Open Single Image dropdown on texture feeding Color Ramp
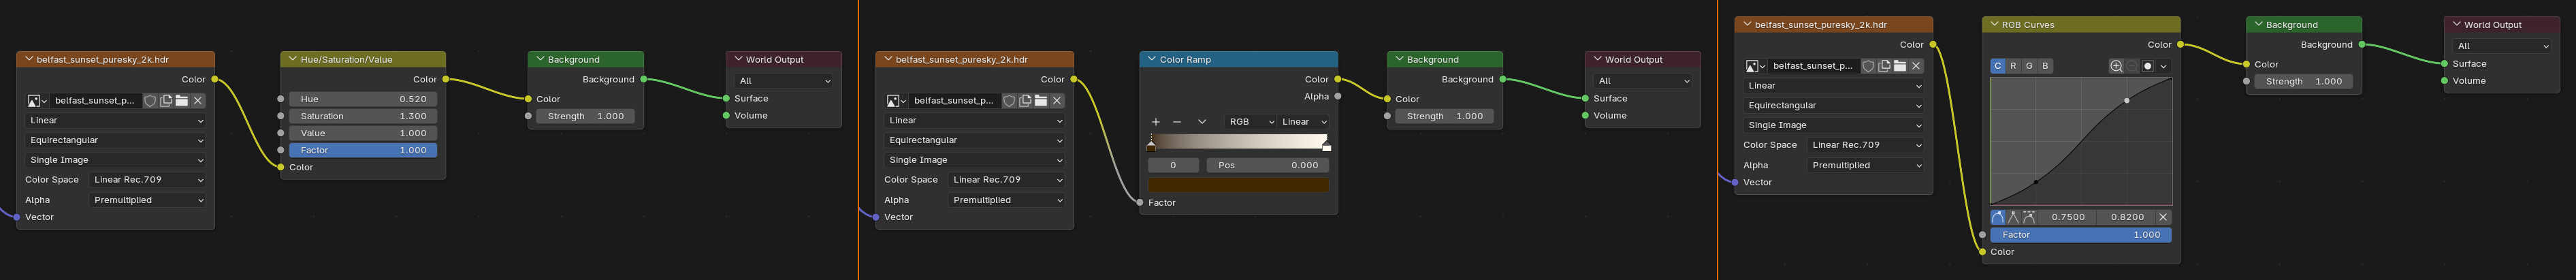The height and width of the screenshot is (280, 2576). click(x=975, y=160)
